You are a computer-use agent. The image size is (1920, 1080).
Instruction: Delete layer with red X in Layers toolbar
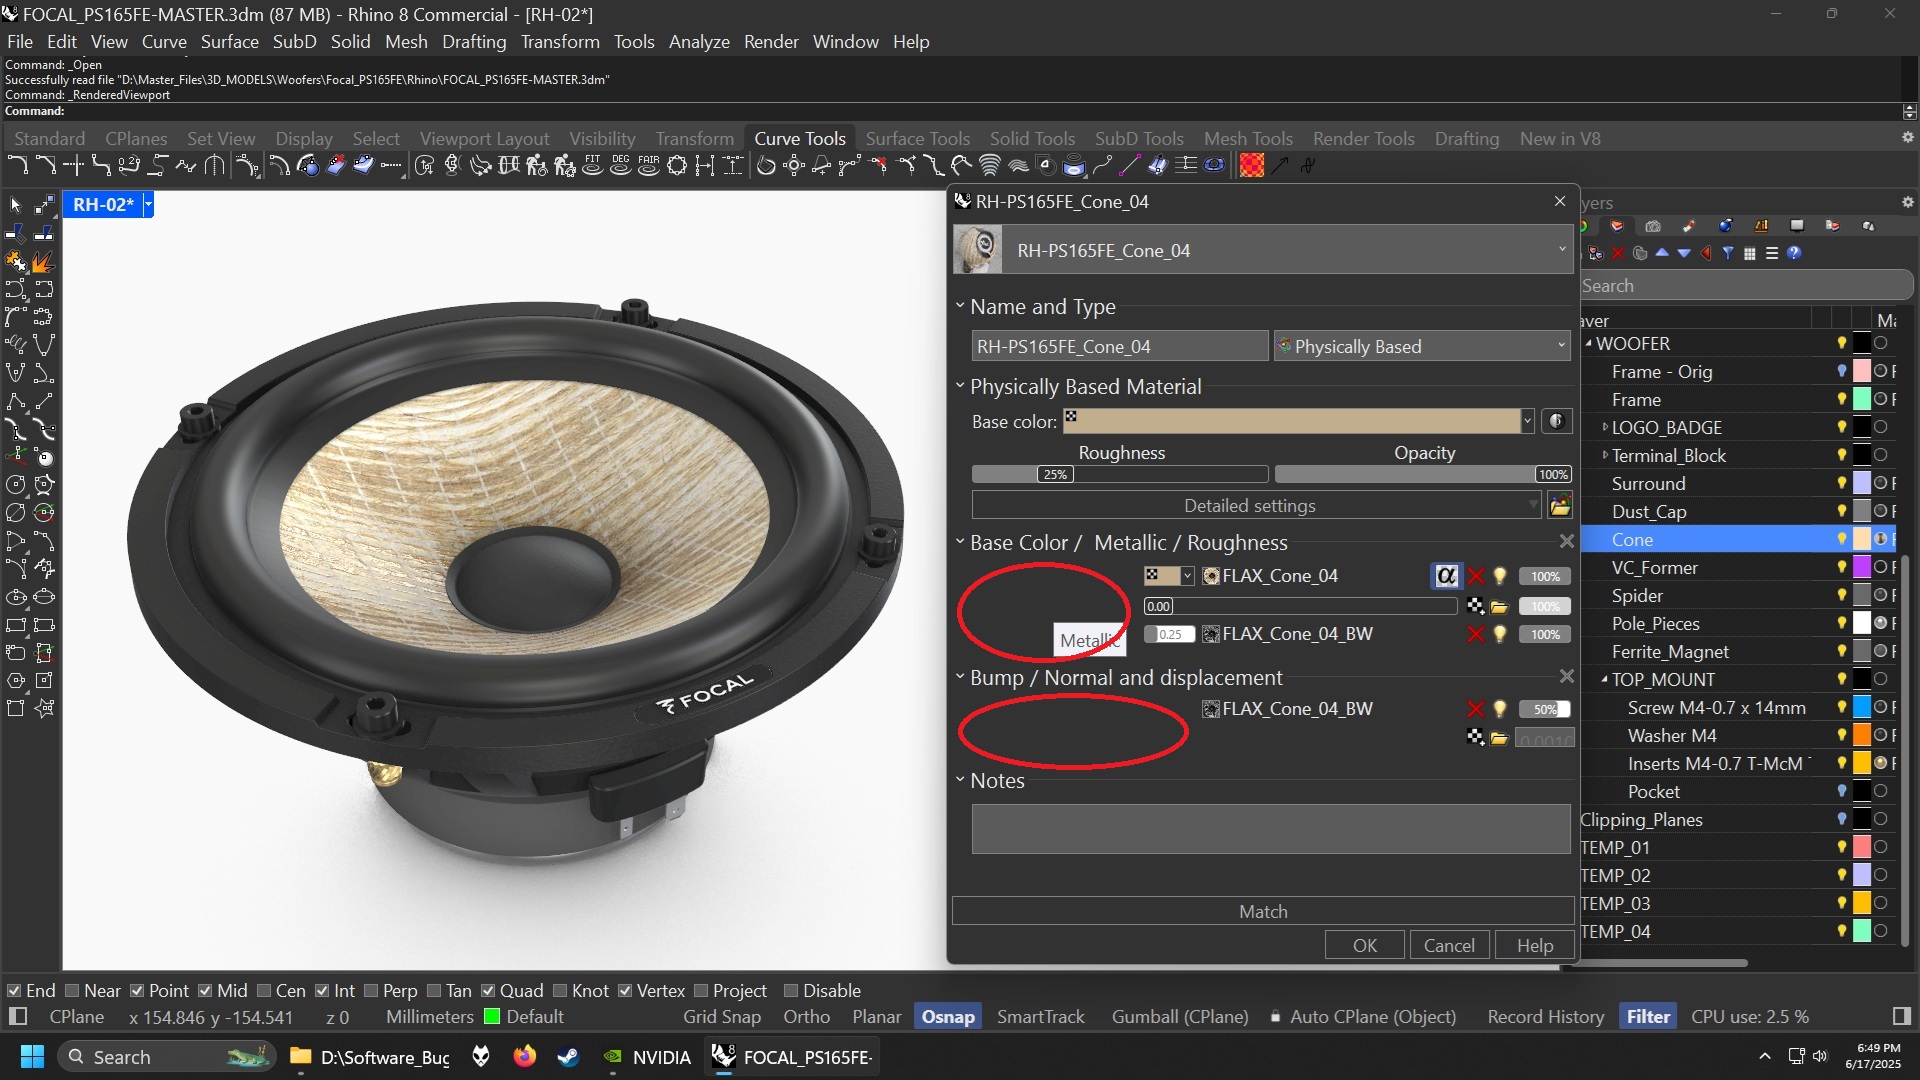pos(1618,253)
